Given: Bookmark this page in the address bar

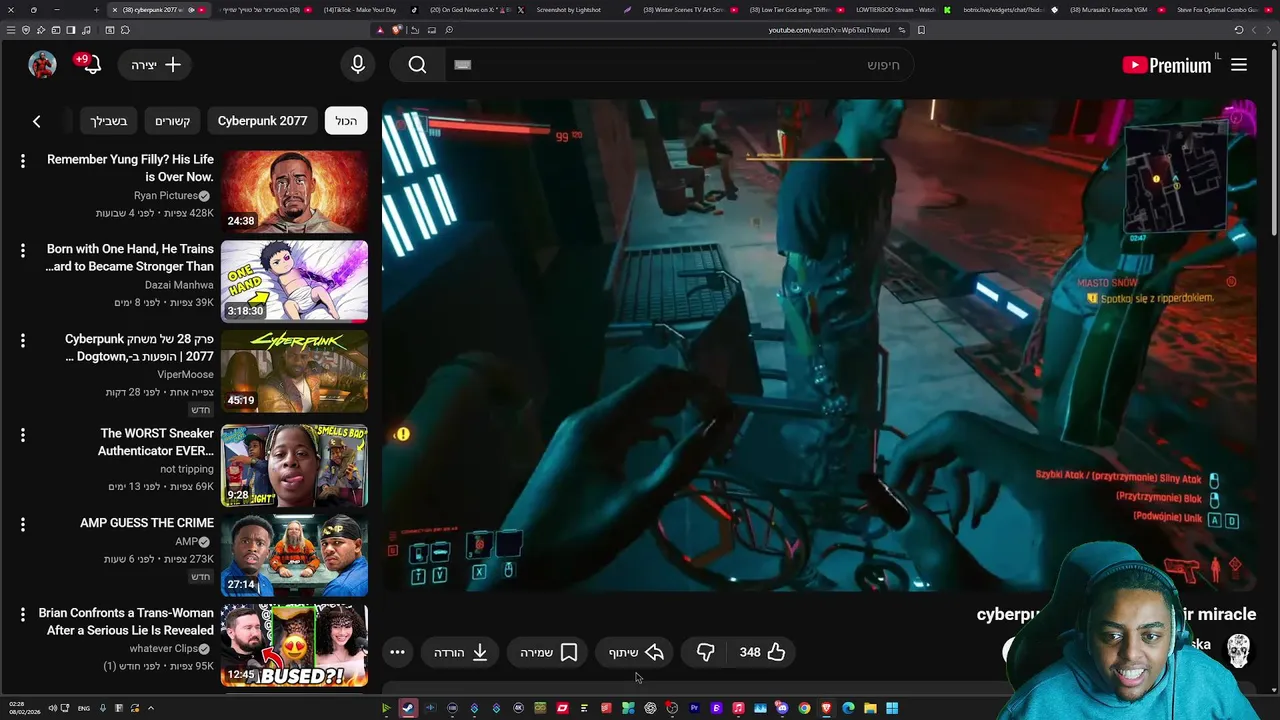Looking at the screenshot, I should pyautogui.click(x=921, y=30).
